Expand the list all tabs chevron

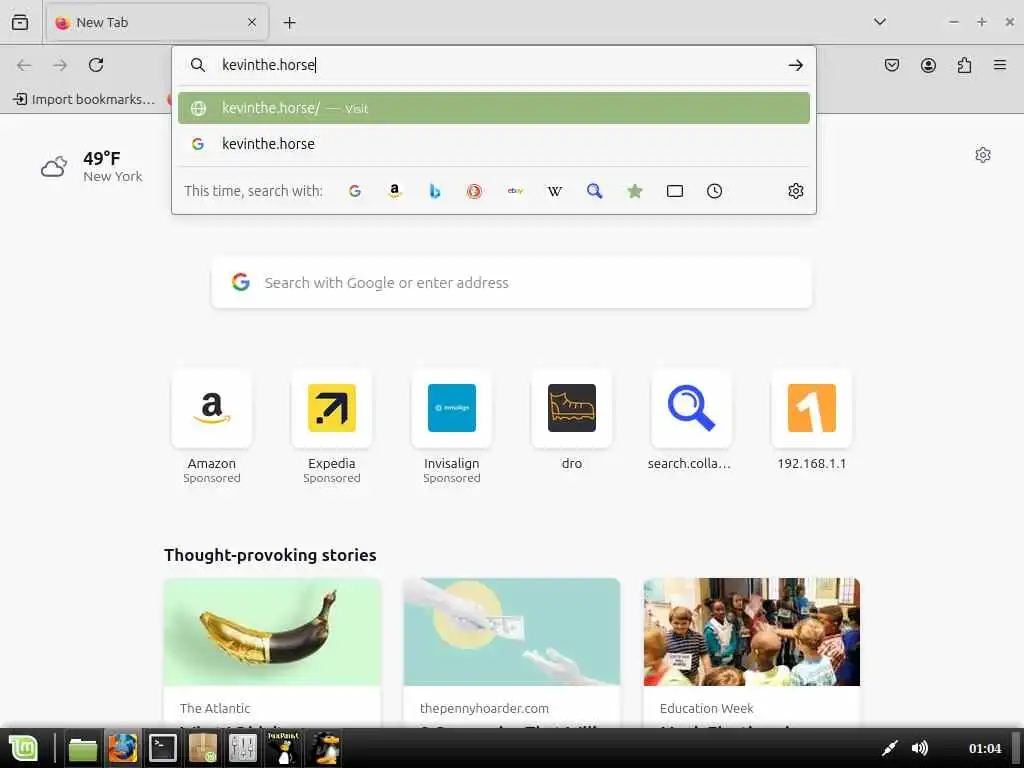click(880, 22)
